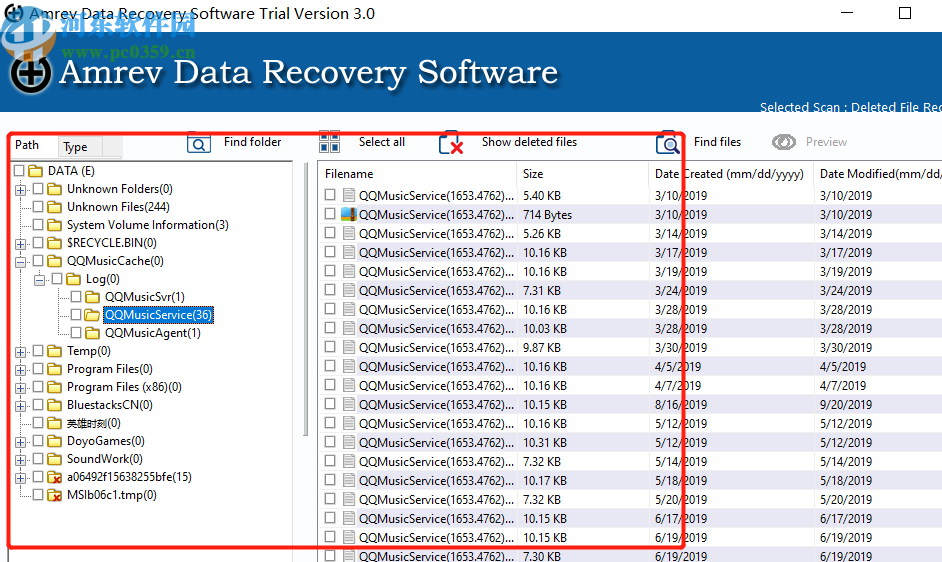
Task: Click the a06492f15638255bfe deleted folder icon
Action: pos(56,477)
